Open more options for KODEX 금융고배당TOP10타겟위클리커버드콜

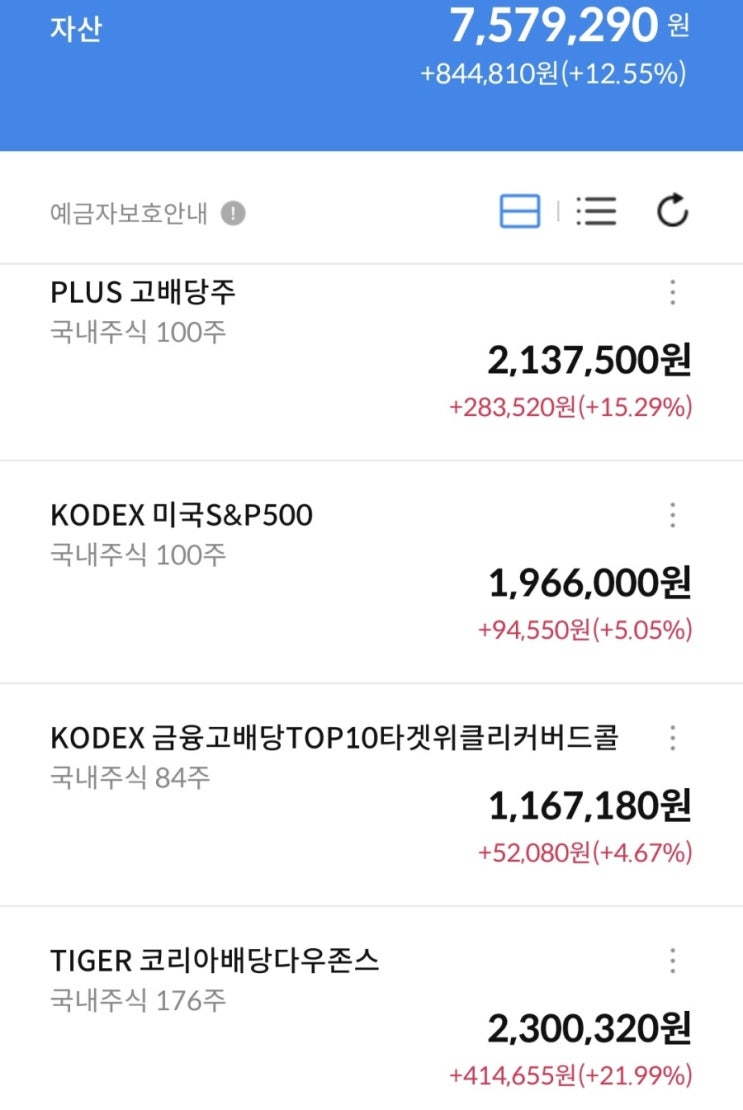(672, 738)
